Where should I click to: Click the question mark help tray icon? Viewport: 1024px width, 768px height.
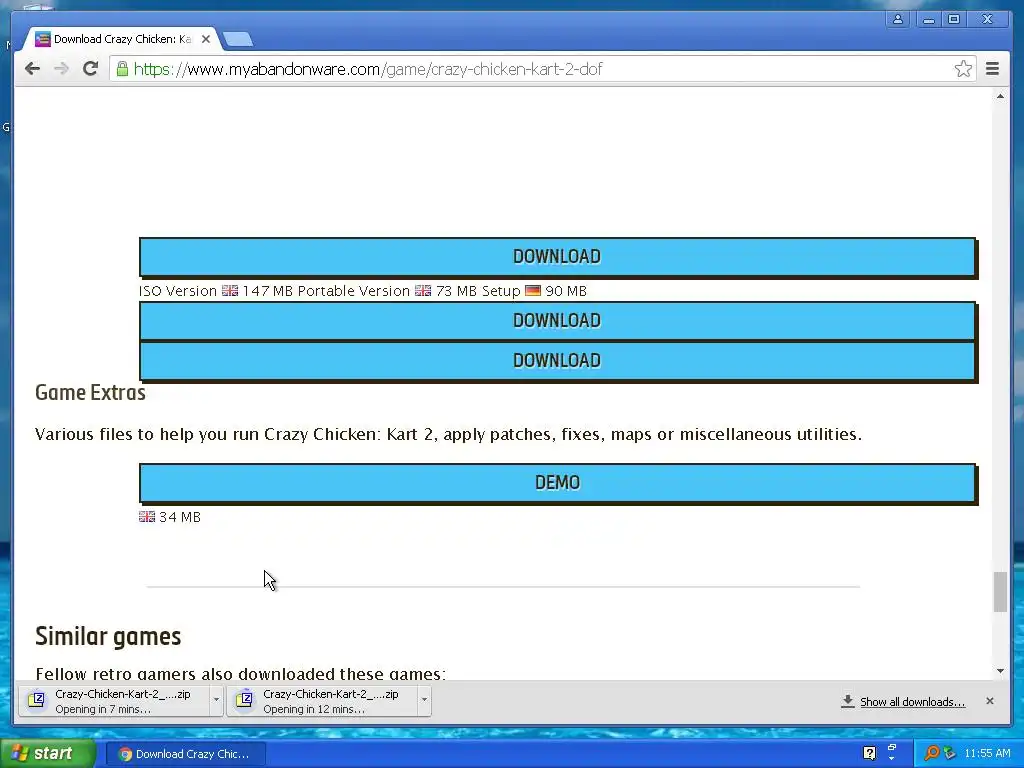869,753
